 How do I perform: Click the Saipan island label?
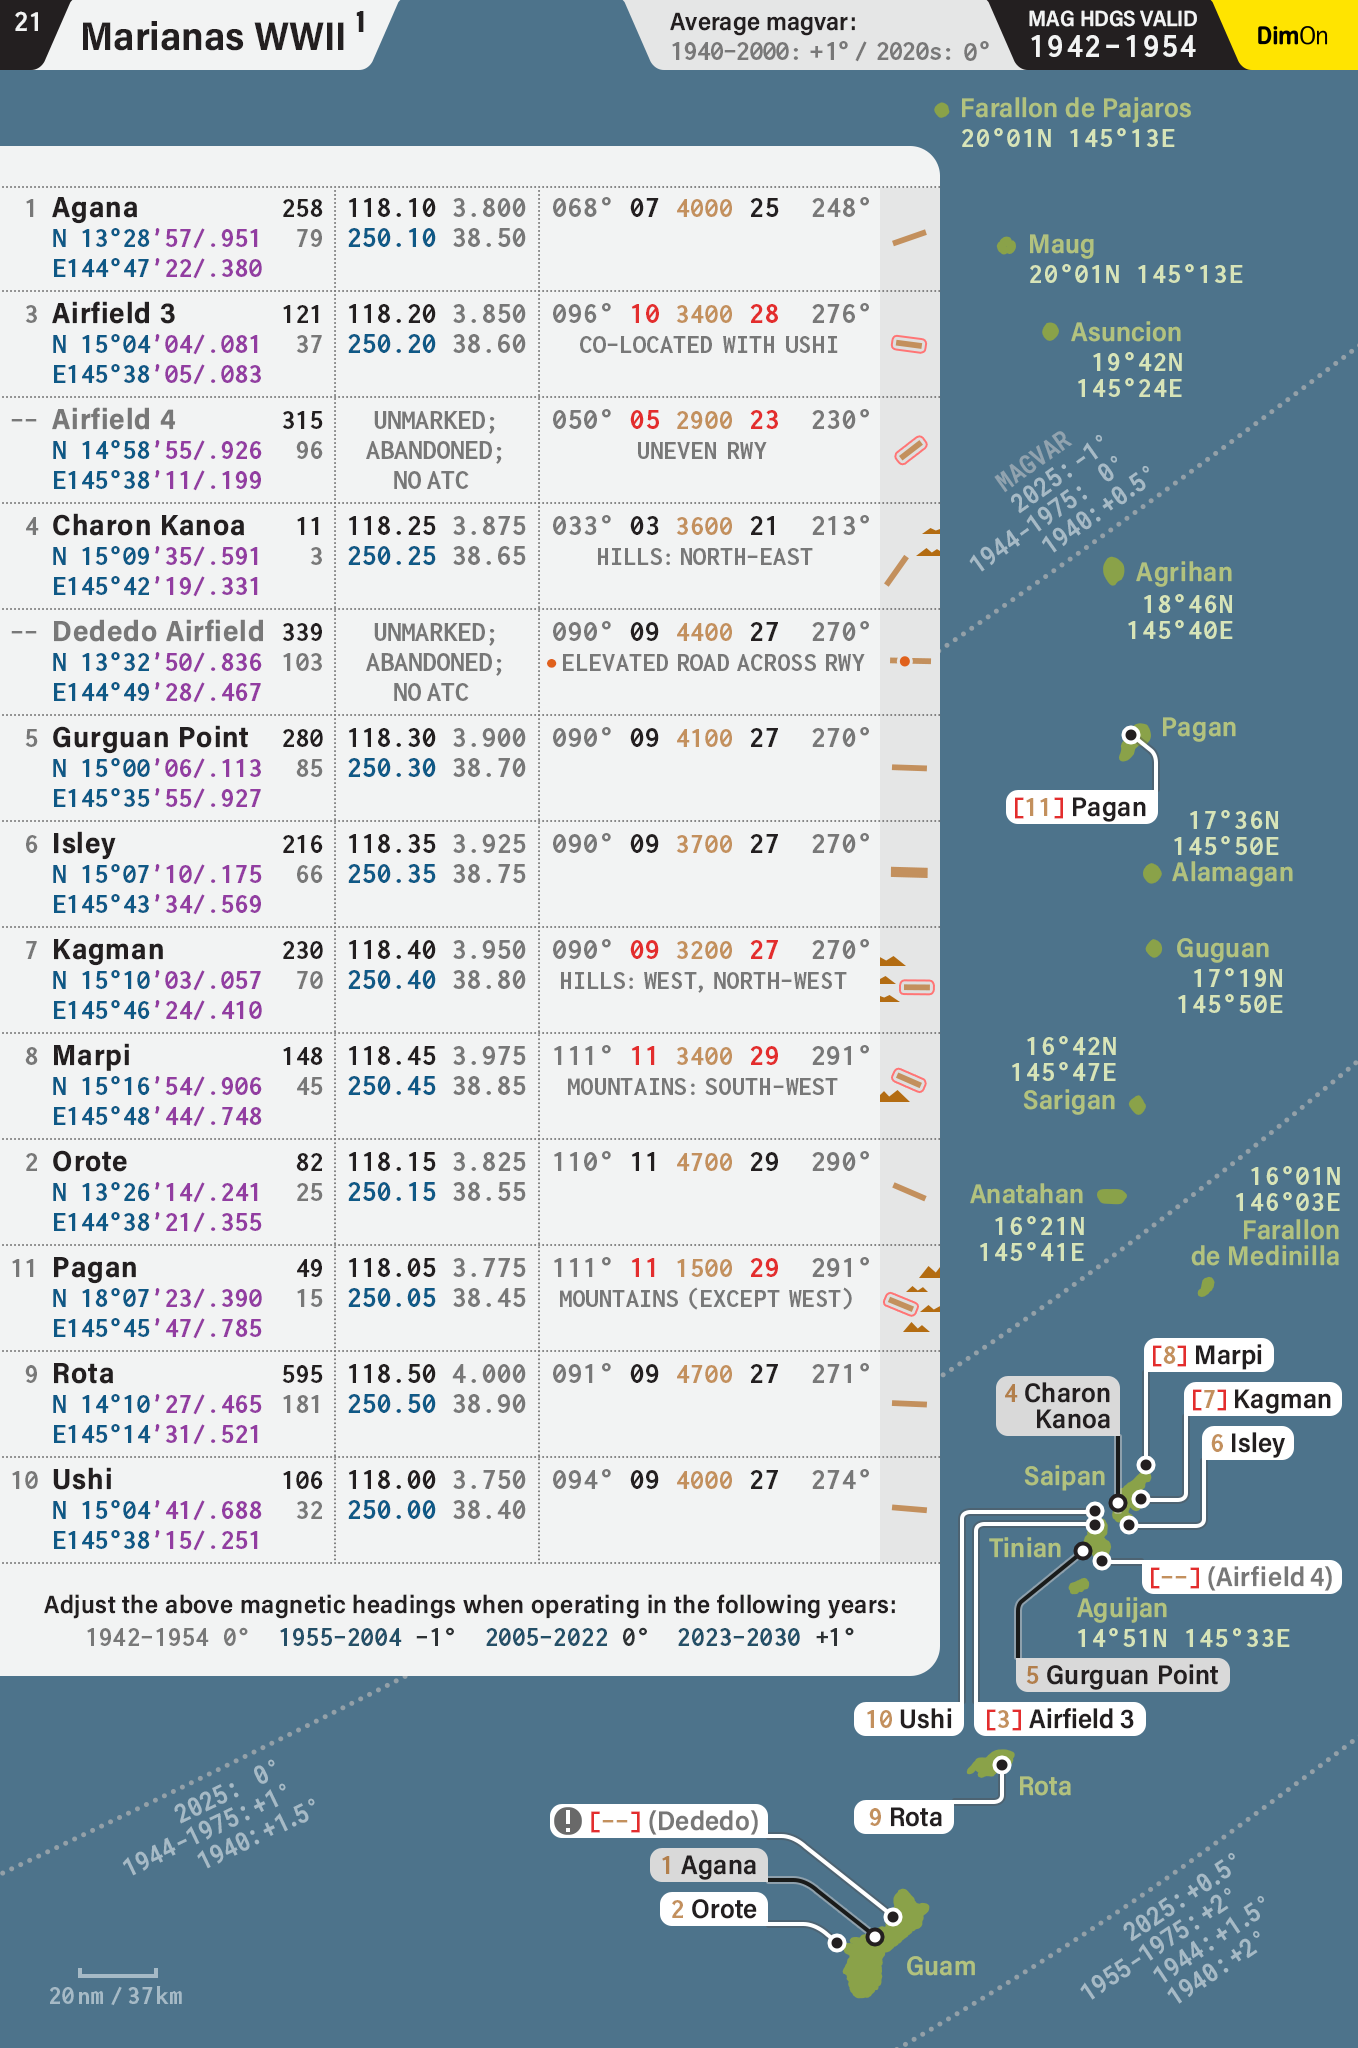tap(1064, 1476)
